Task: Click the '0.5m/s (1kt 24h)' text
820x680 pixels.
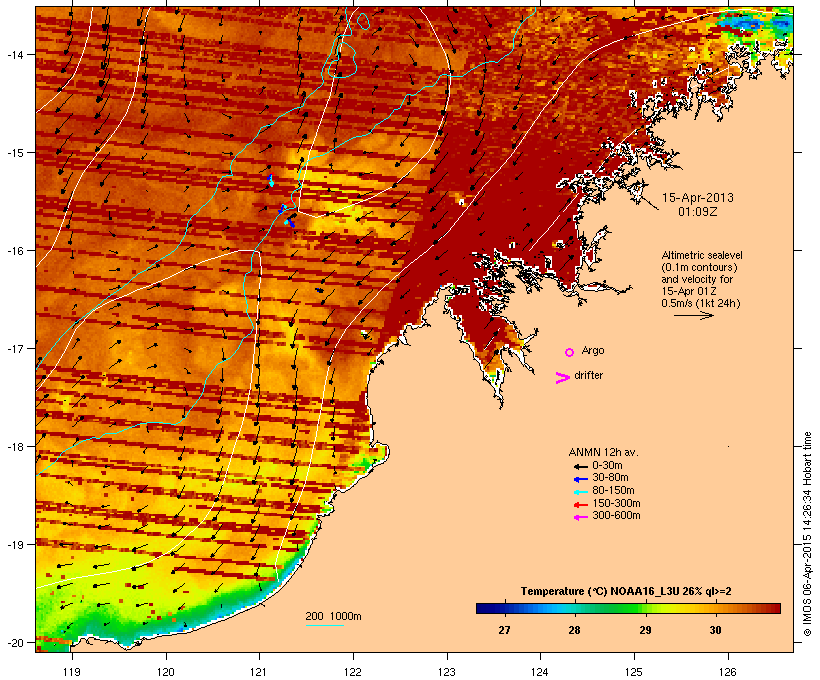Action: click(701, 303)
